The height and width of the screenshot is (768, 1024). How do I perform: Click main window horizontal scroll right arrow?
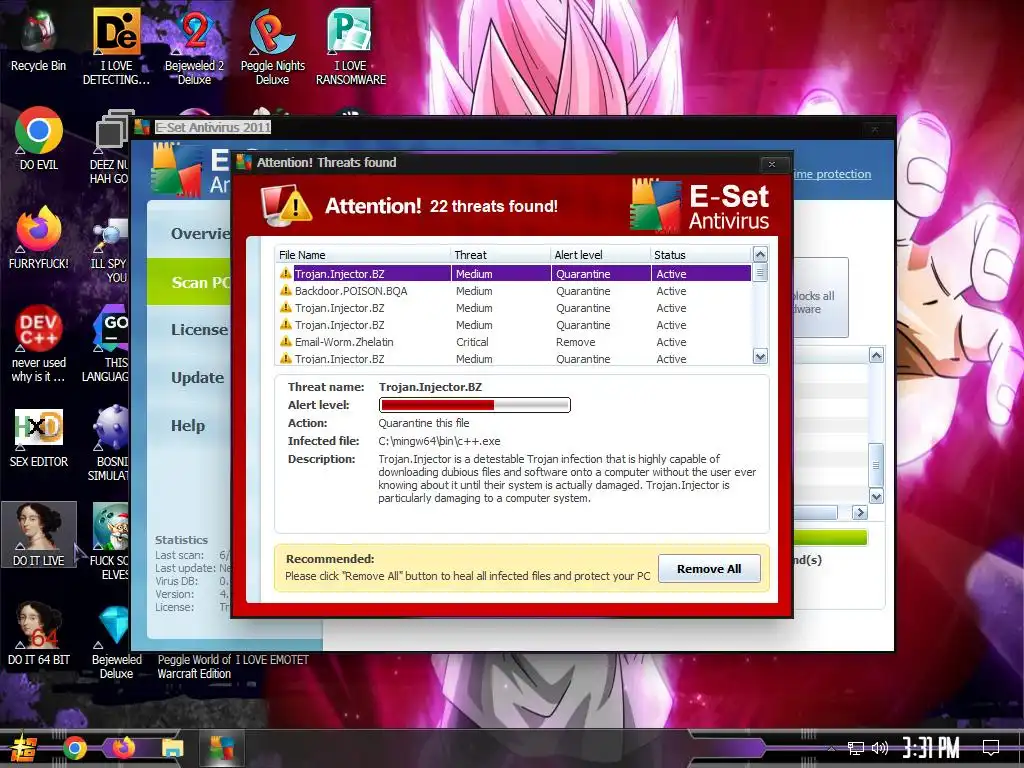860,513
